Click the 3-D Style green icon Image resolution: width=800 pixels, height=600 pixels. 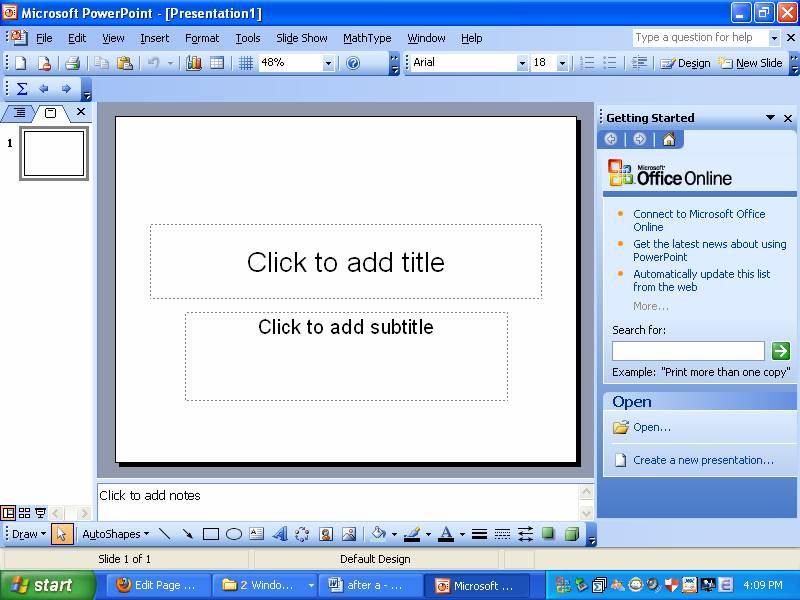[x=572, y=534]
